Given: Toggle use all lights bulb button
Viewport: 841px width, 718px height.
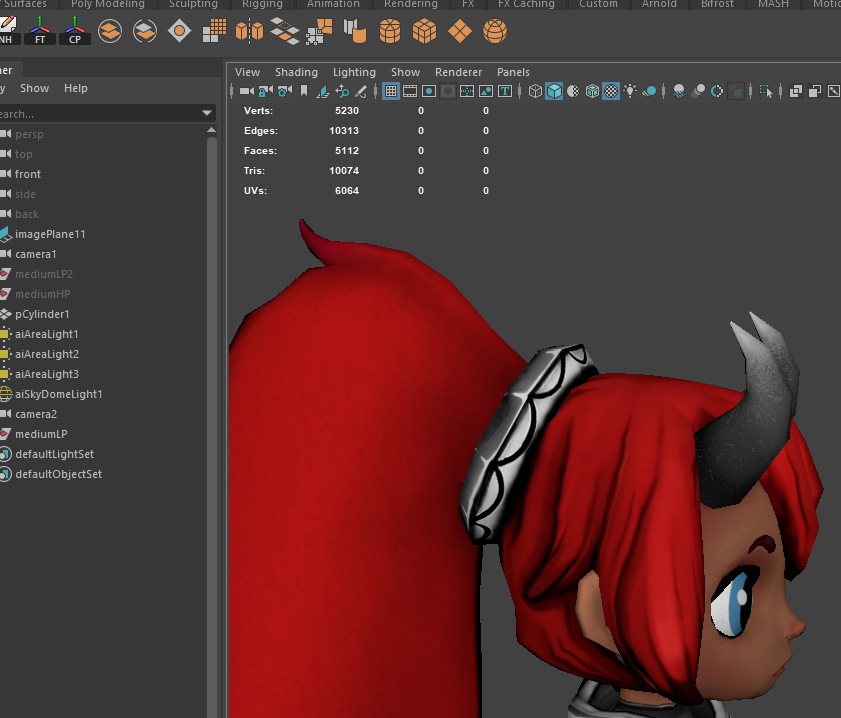Looking at the screenshot, I should coord(630,91).
